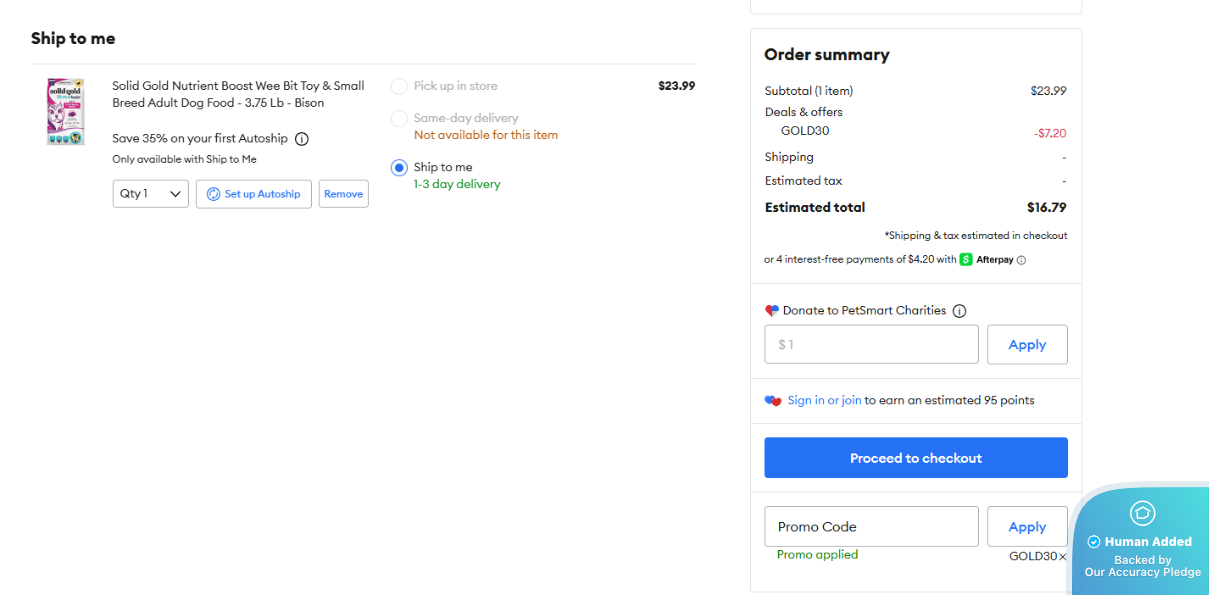Click the info icon beside Autoship savings

click(302, 139)
